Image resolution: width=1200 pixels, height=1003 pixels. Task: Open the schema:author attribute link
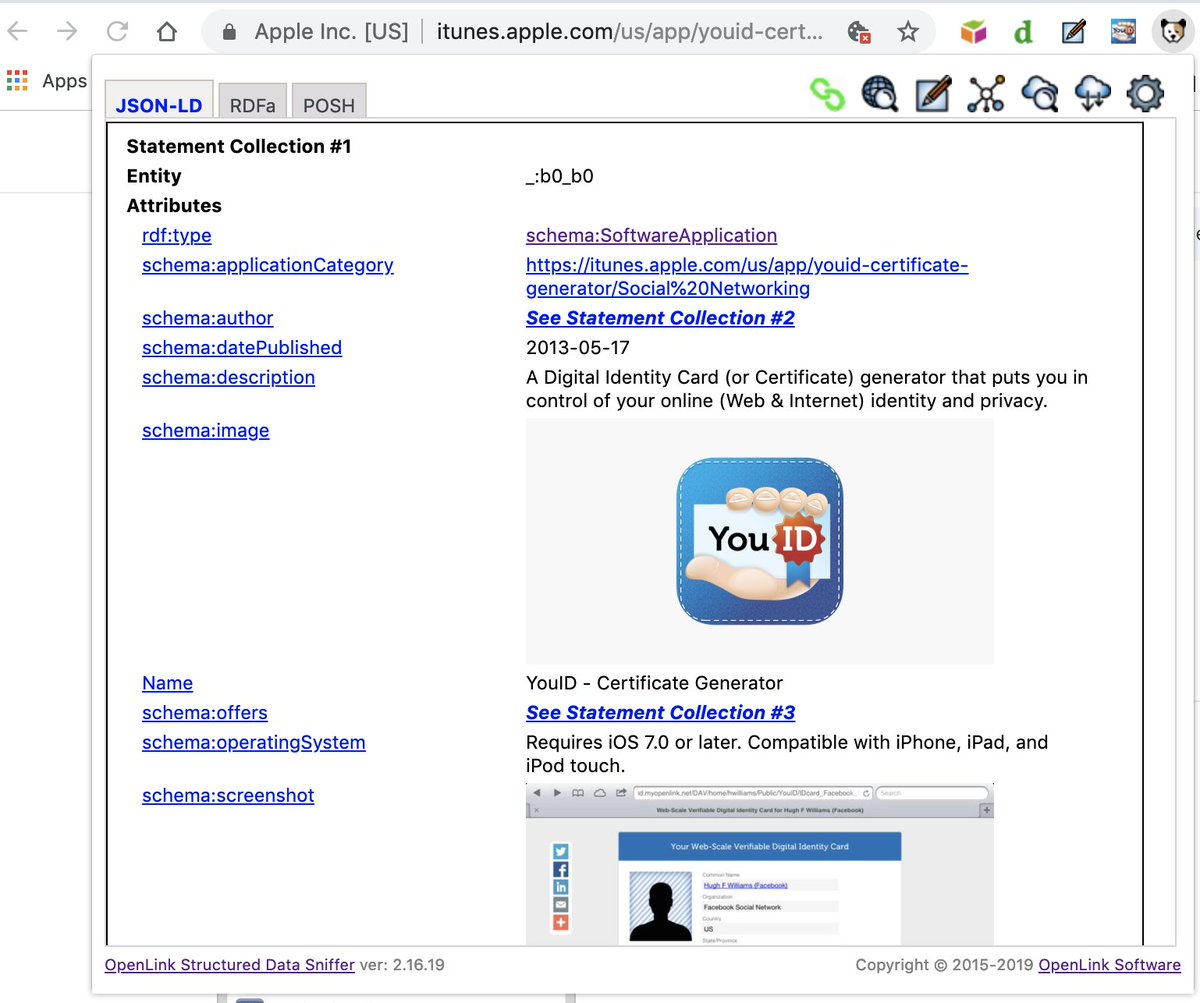pyautogui.click(x=207, y=318)
